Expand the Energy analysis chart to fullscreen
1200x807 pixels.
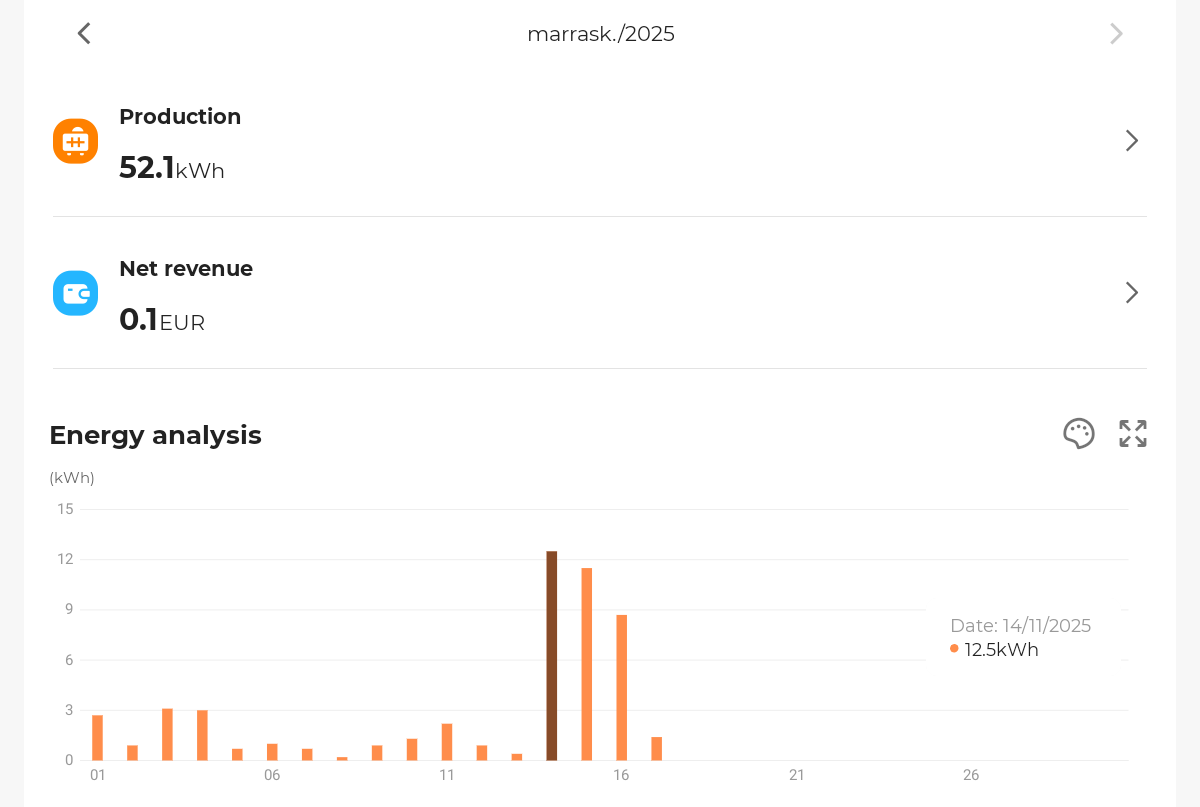1132,434
